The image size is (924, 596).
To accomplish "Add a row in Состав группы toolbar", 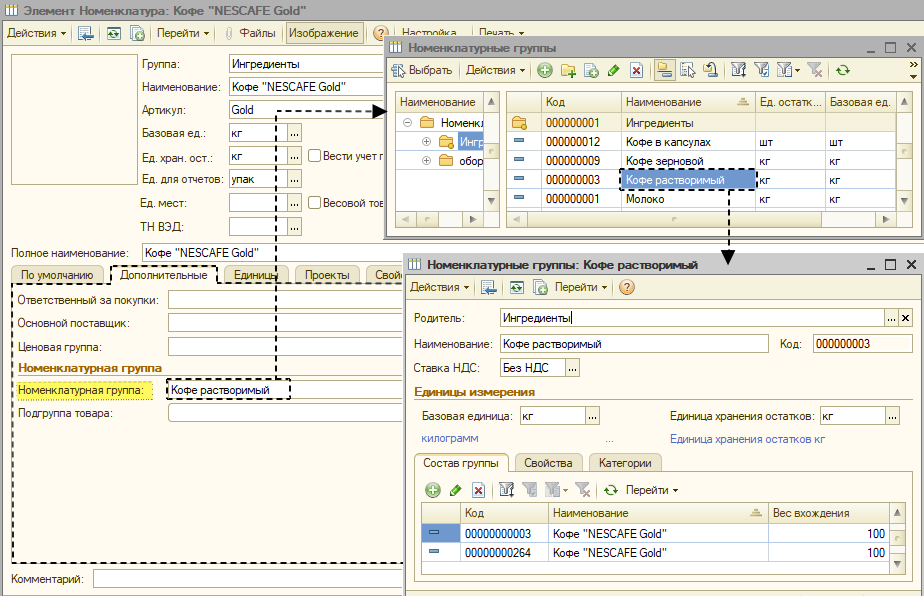I will [x=433, y=490].
